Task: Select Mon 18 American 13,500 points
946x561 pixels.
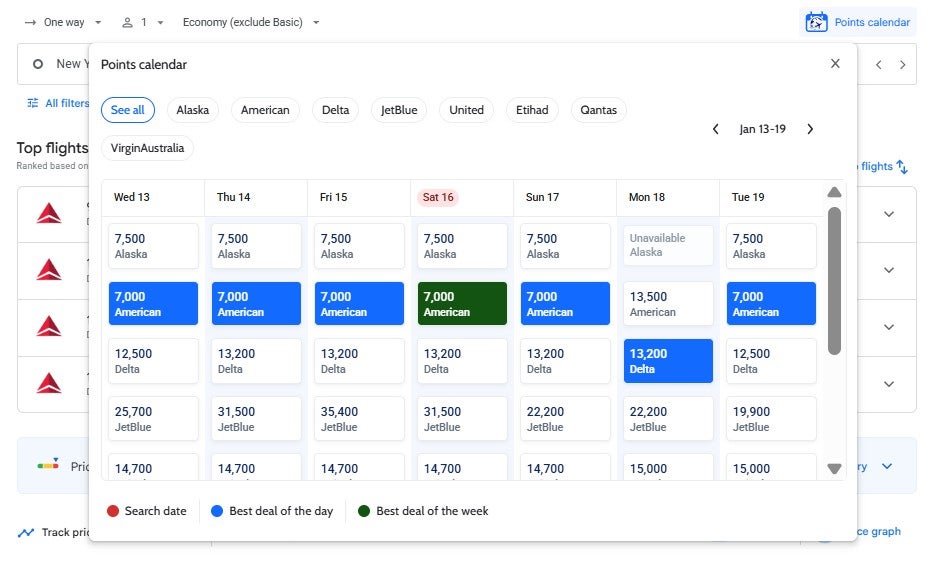Action: 668,303
